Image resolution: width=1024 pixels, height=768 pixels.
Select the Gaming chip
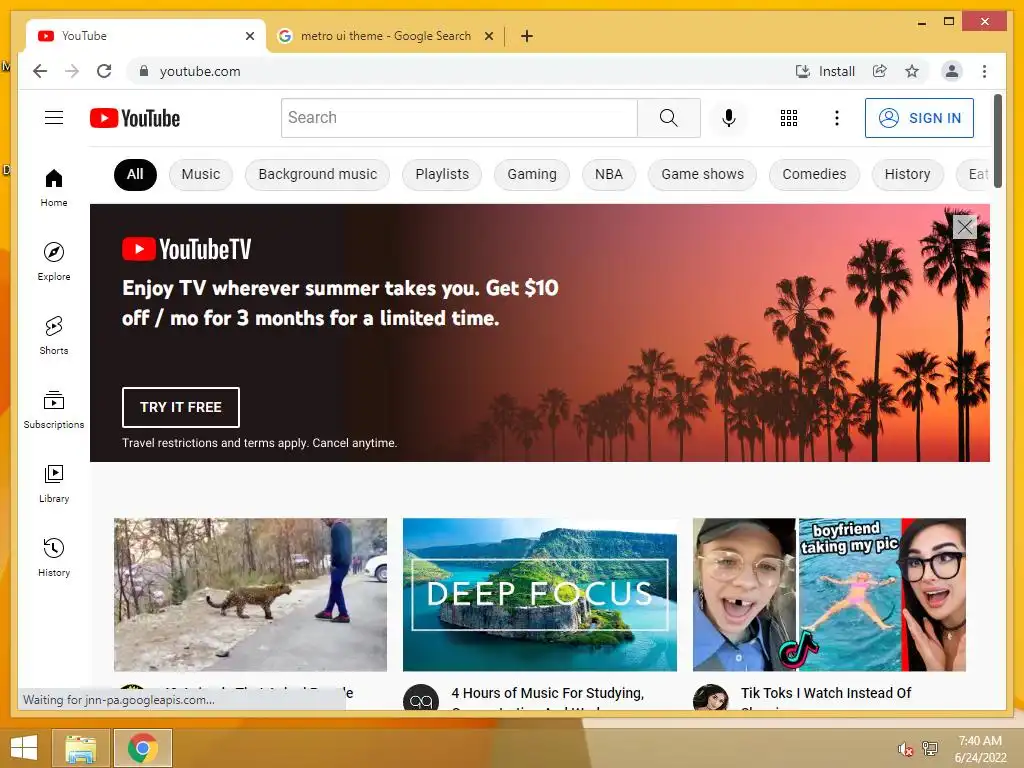click(x=532, y=174)
